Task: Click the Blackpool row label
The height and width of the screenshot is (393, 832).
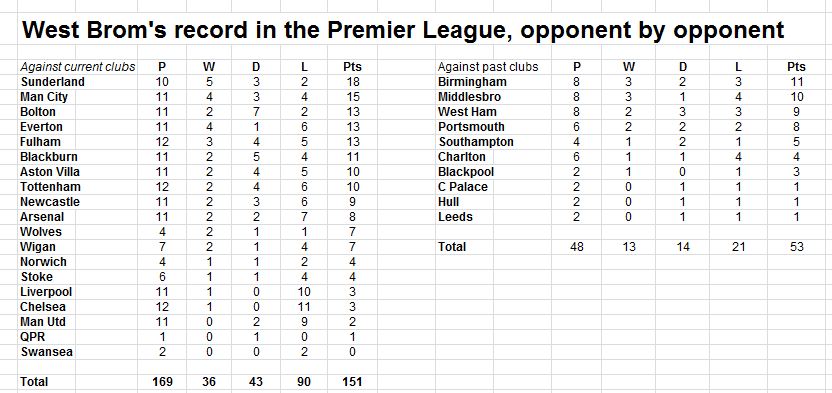Action: tap(466, 172)
